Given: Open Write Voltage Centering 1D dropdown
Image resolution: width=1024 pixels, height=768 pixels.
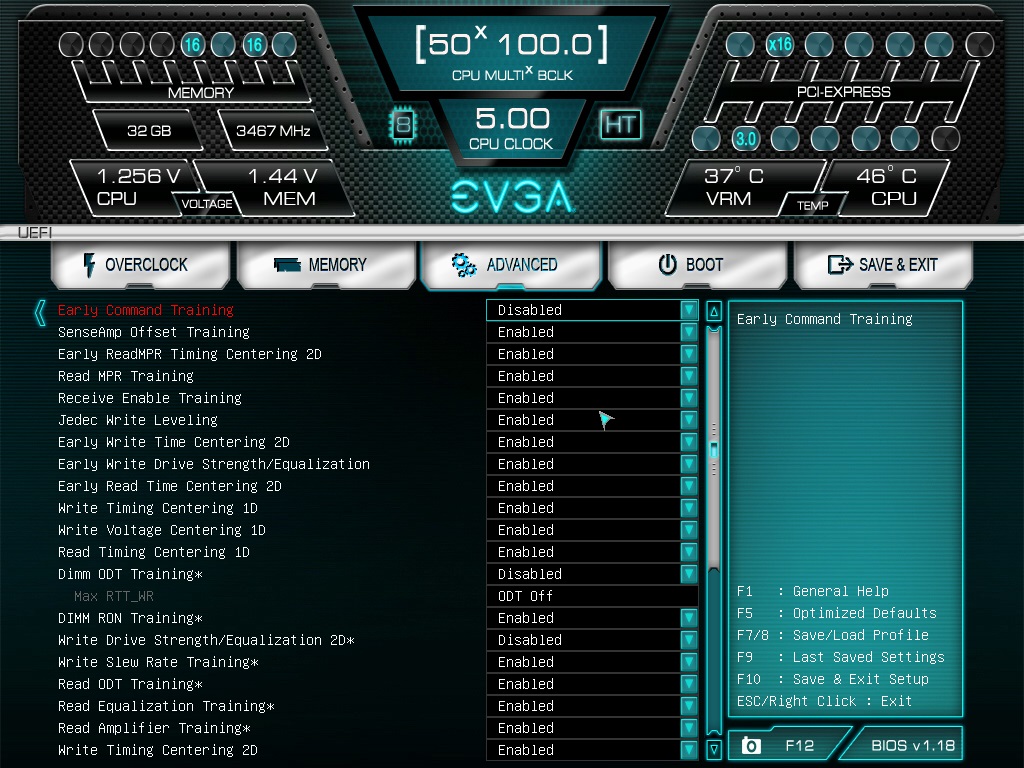Looking at the screenshot, I should click(592, 530).
